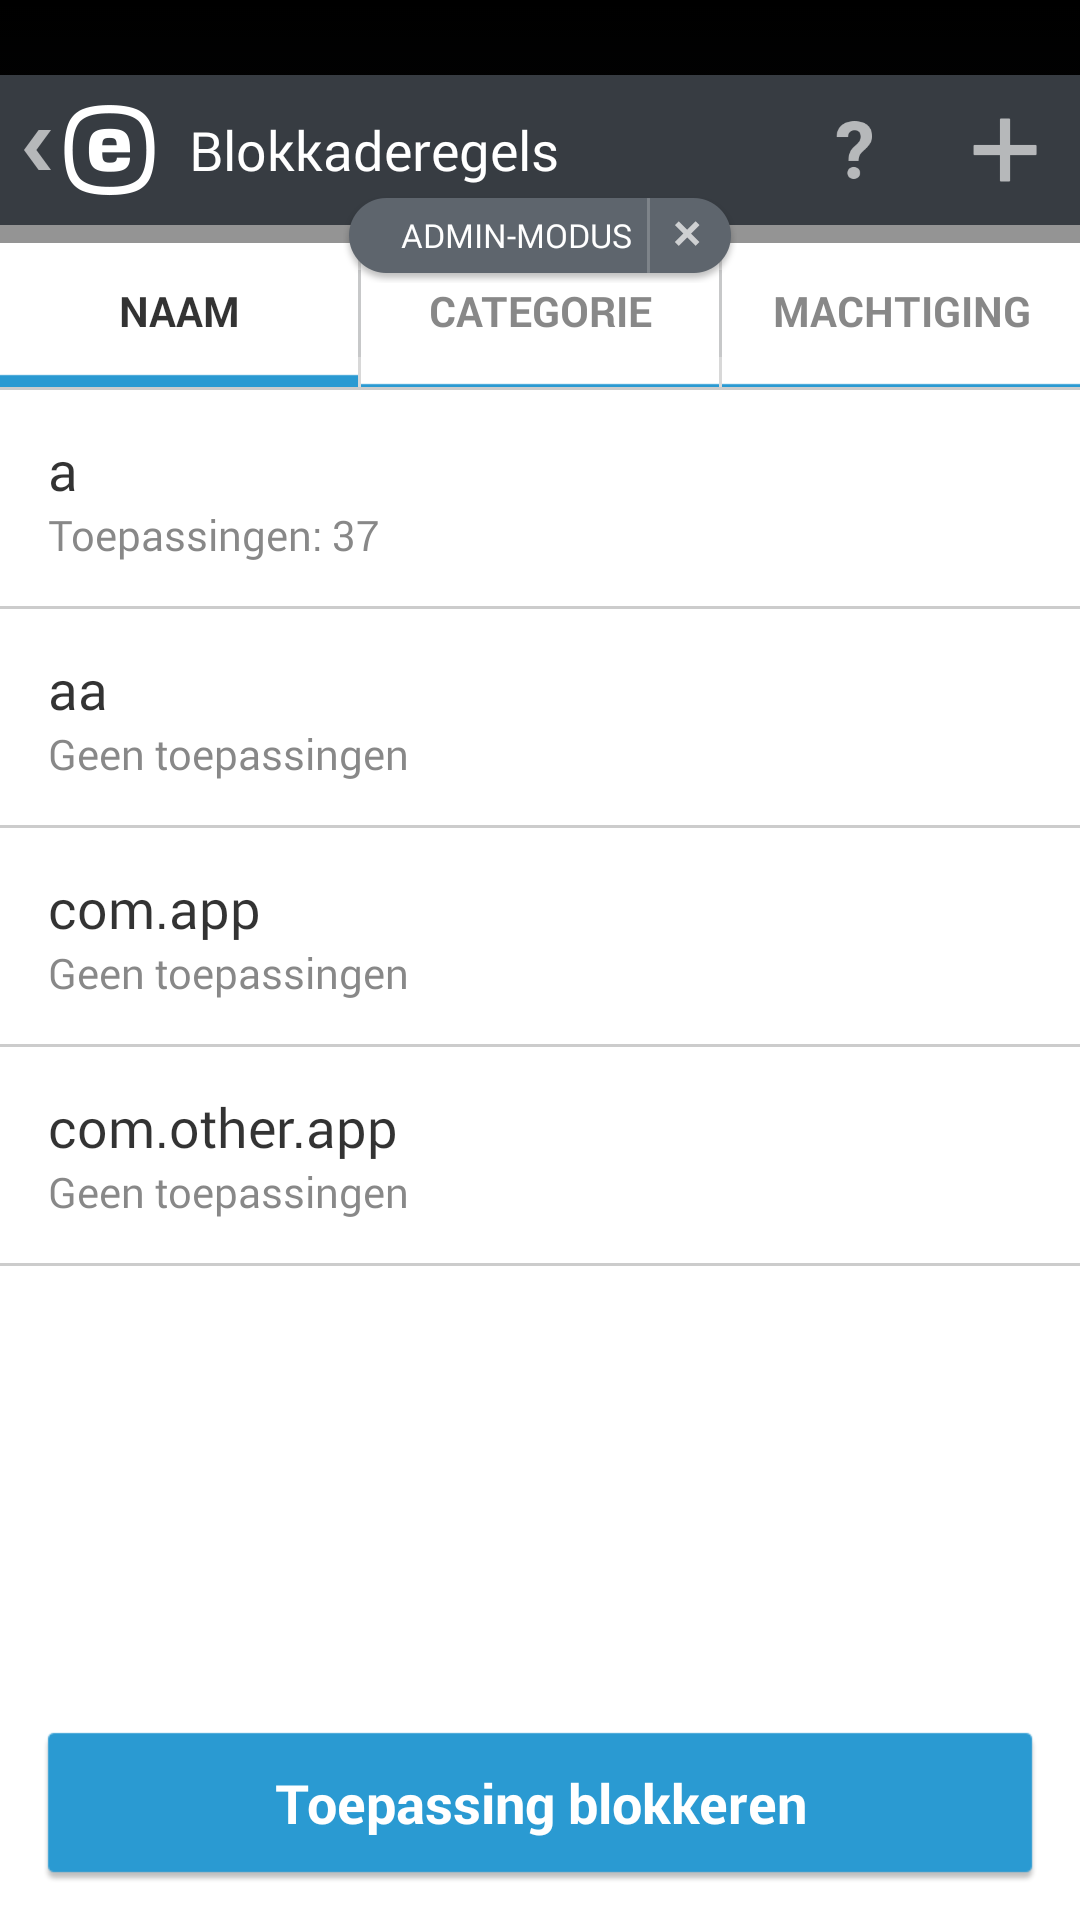Add a new rule with plus icon
The height and width of the screenshot is (1920, 1080).
(1004, 151)
